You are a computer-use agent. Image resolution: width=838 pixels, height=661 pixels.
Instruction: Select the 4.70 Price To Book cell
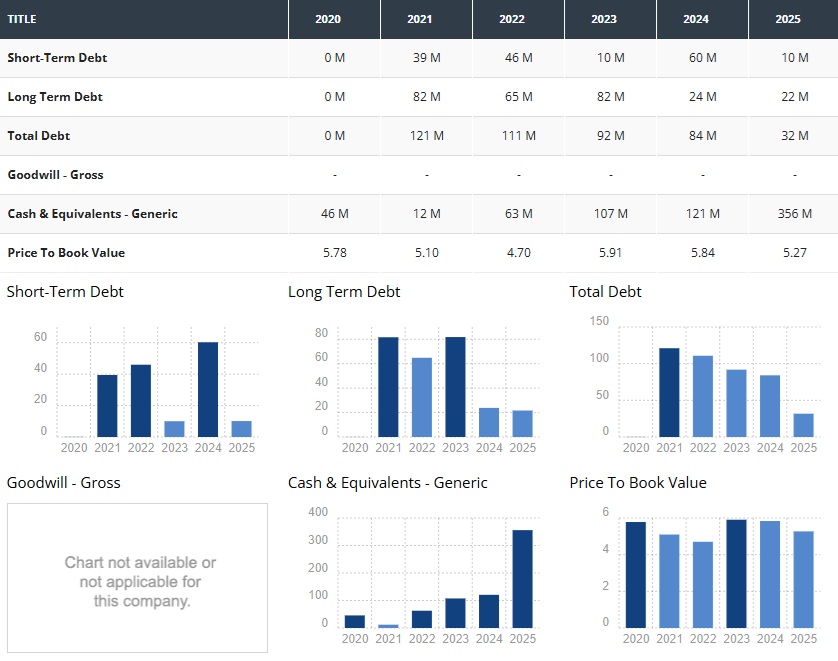(x=518, y=253)
